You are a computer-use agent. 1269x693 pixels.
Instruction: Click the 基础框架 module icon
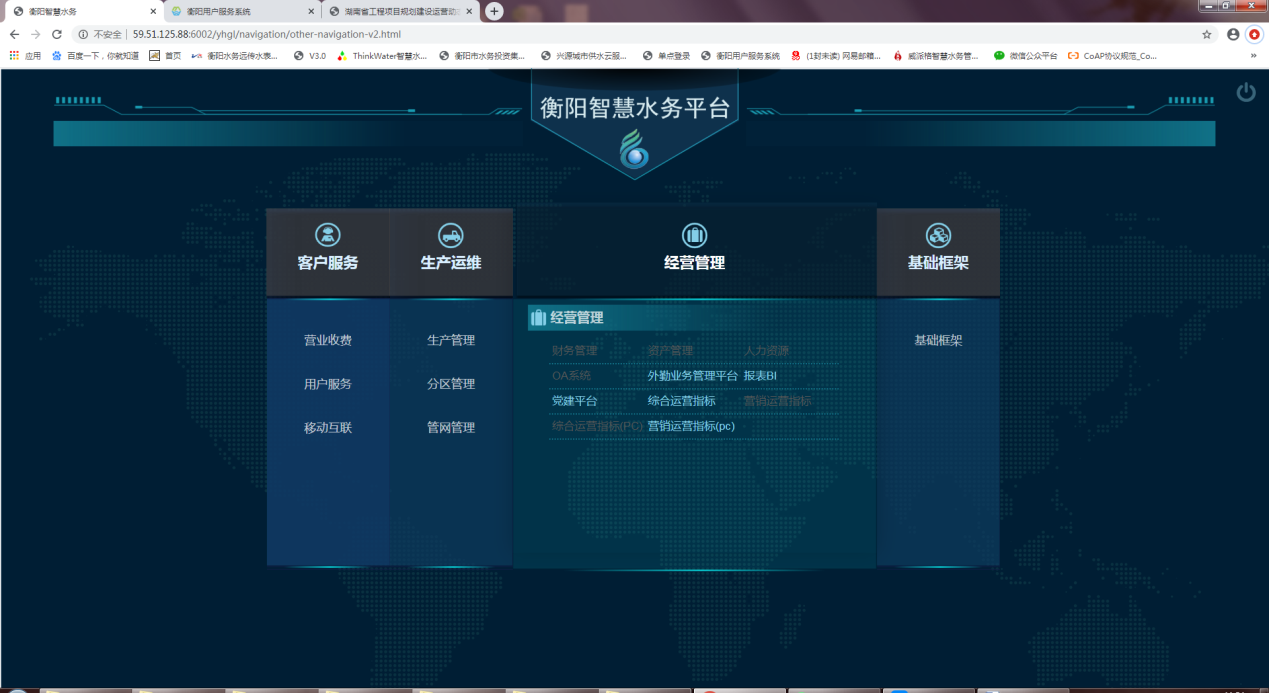pos(938,235)
